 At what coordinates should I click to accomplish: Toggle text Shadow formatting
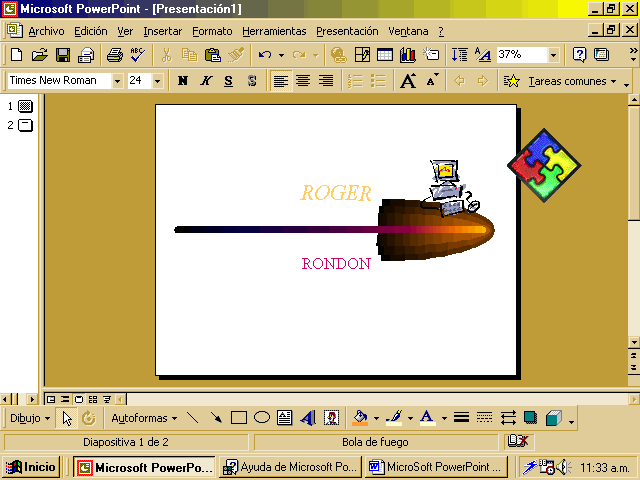(252, 81)
